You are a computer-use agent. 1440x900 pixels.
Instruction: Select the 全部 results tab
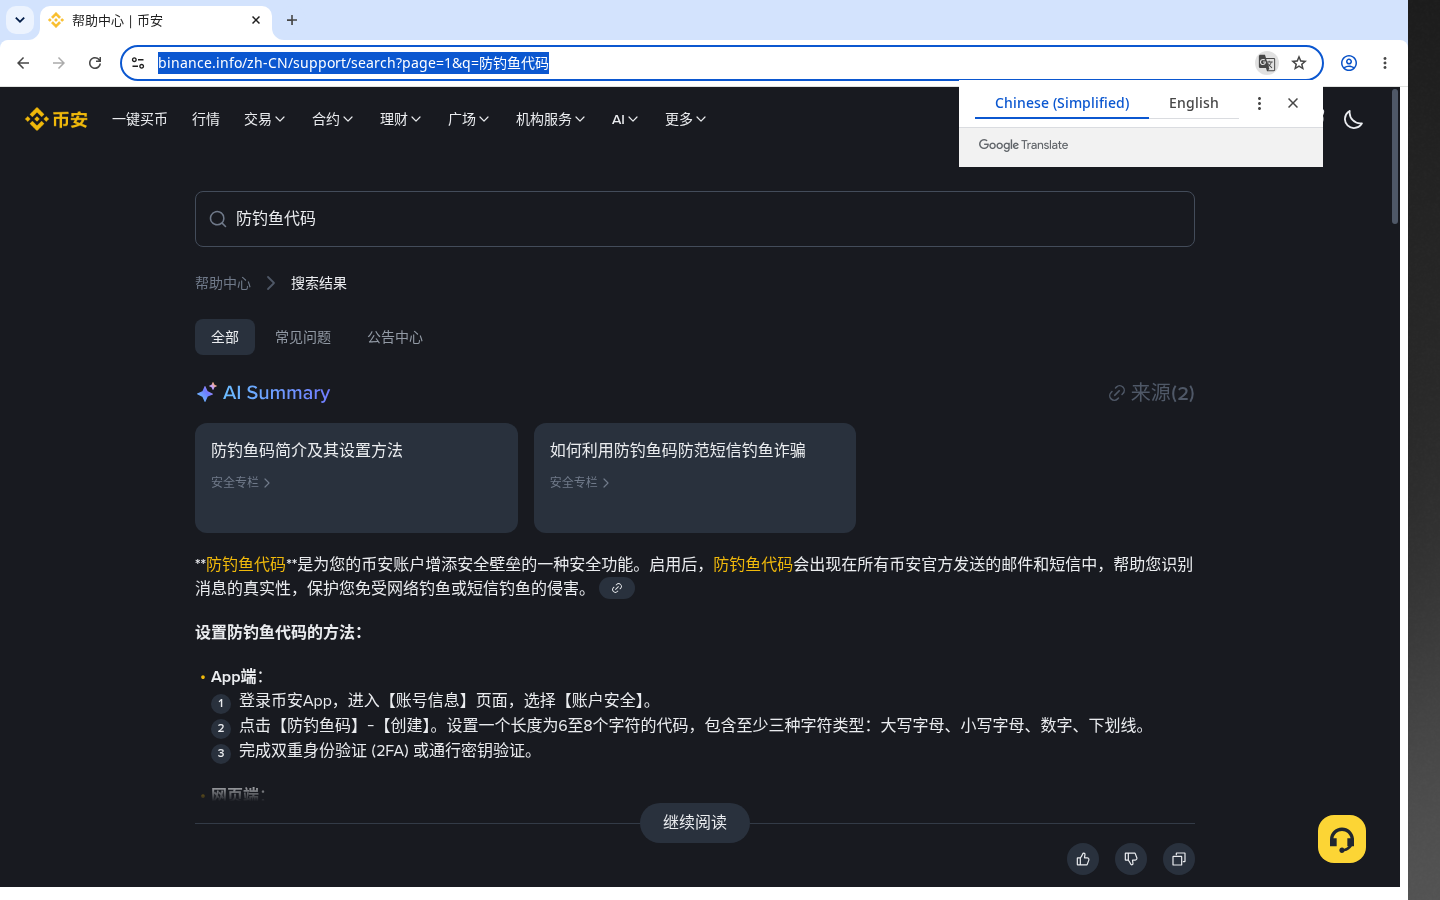(225, 337)
